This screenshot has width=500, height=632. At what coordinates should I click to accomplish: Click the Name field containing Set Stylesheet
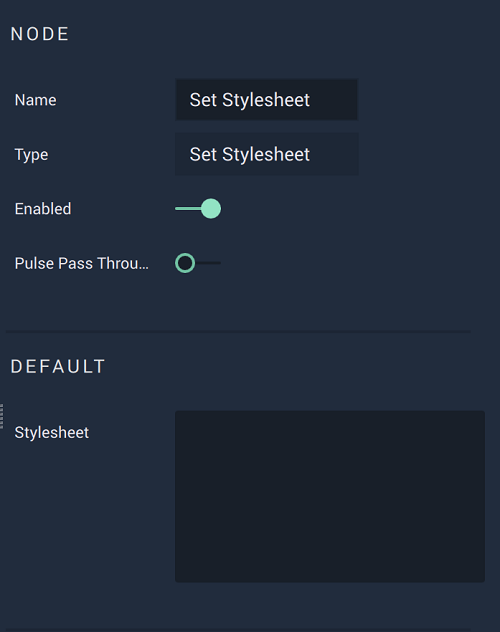coord(266,100)
